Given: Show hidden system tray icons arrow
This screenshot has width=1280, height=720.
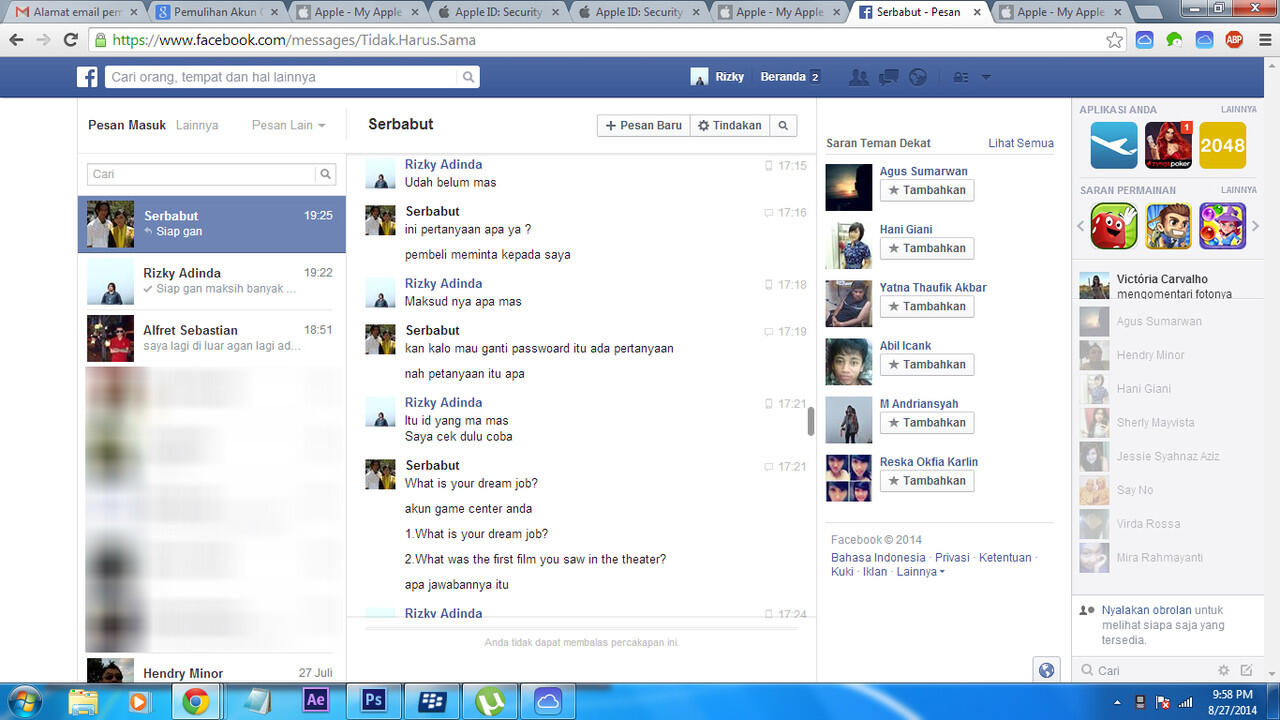Looking at the screenshot, I should tap(1118, 702).
